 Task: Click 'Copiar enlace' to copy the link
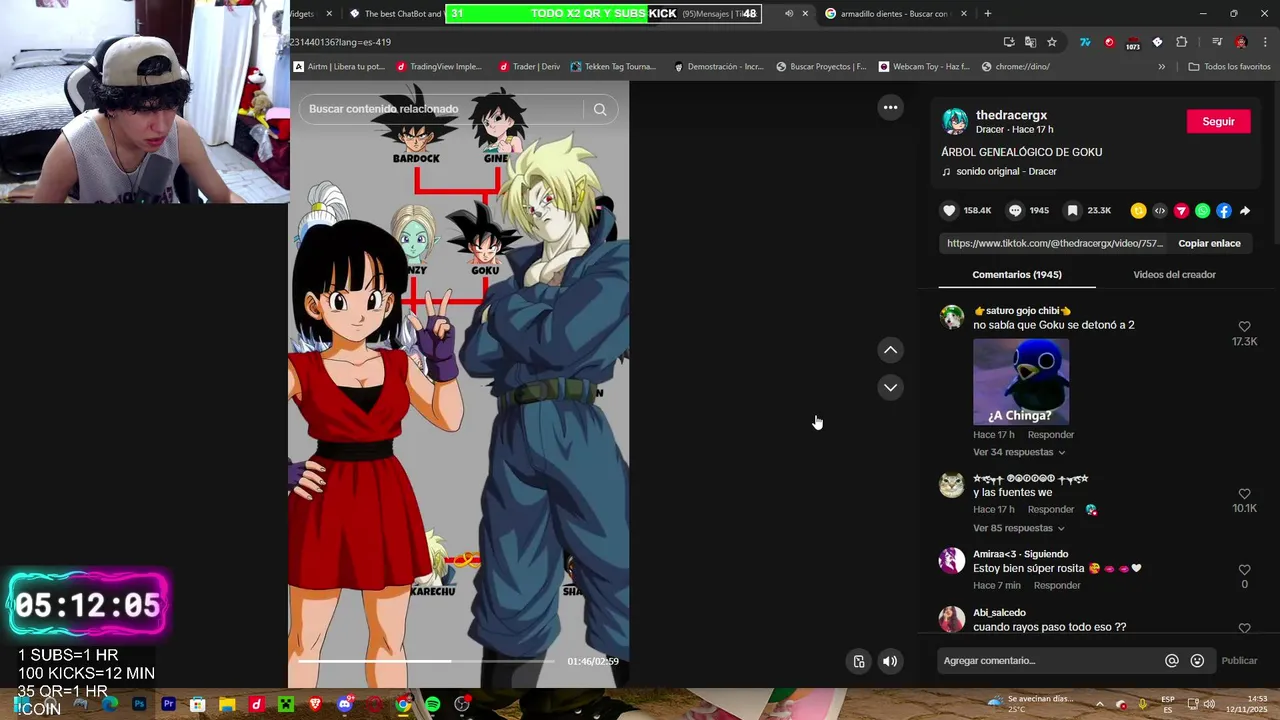point(1209,243)
